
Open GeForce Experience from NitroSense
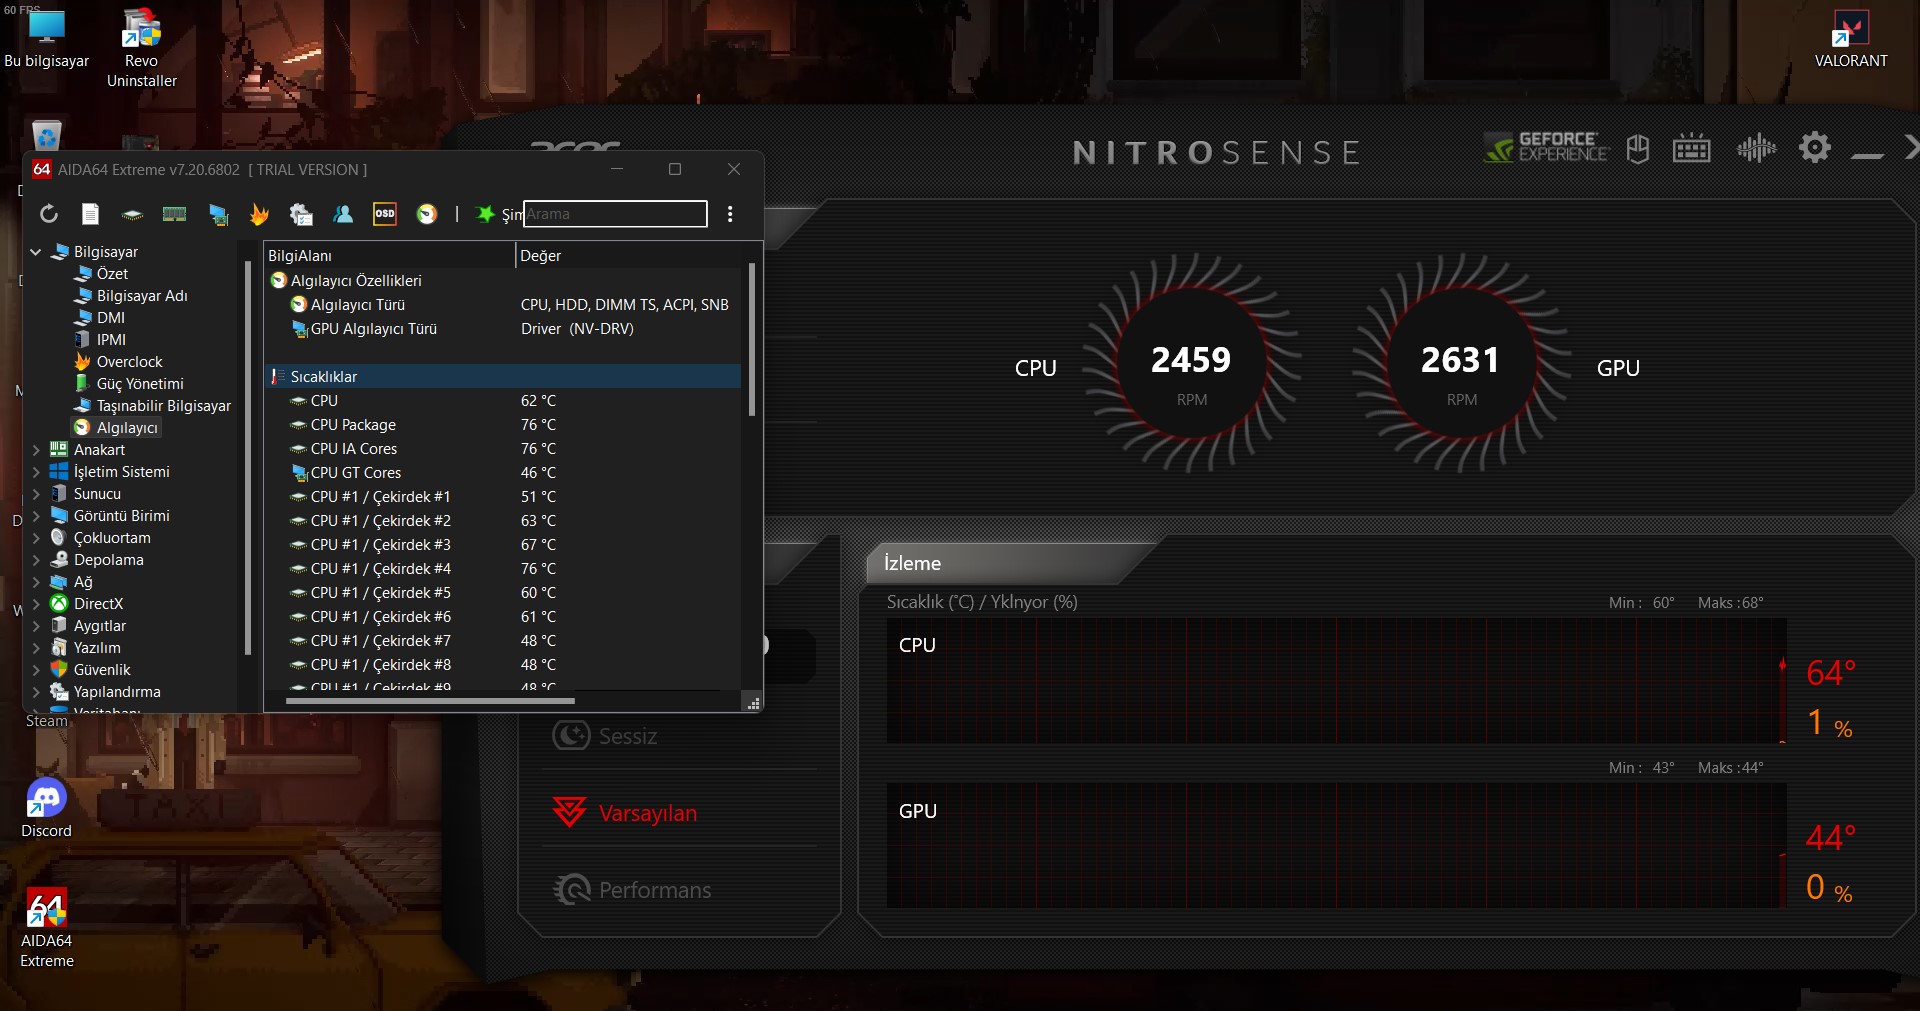click(1546, 148)
